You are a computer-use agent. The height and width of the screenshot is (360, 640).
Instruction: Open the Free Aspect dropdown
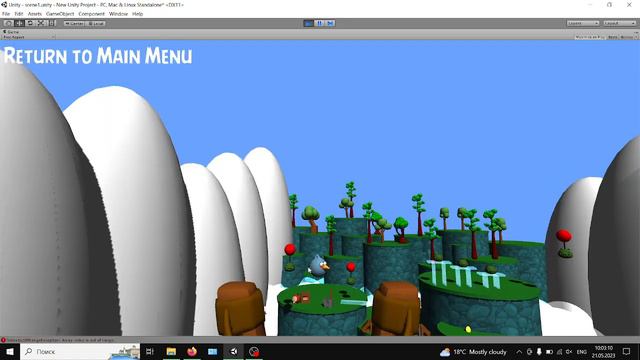(x=29, y=37)
